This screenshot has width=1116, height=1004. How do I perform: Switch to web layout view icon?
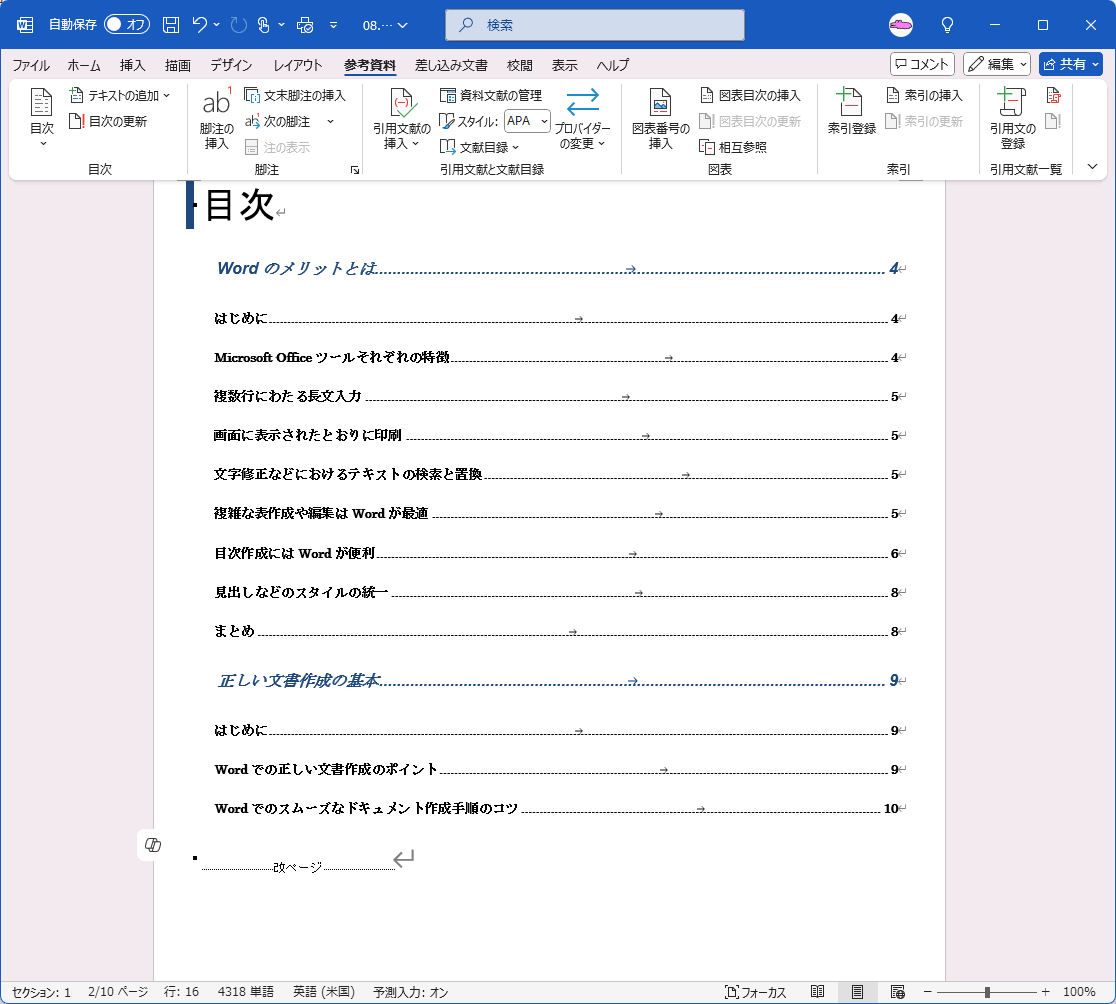897,992
